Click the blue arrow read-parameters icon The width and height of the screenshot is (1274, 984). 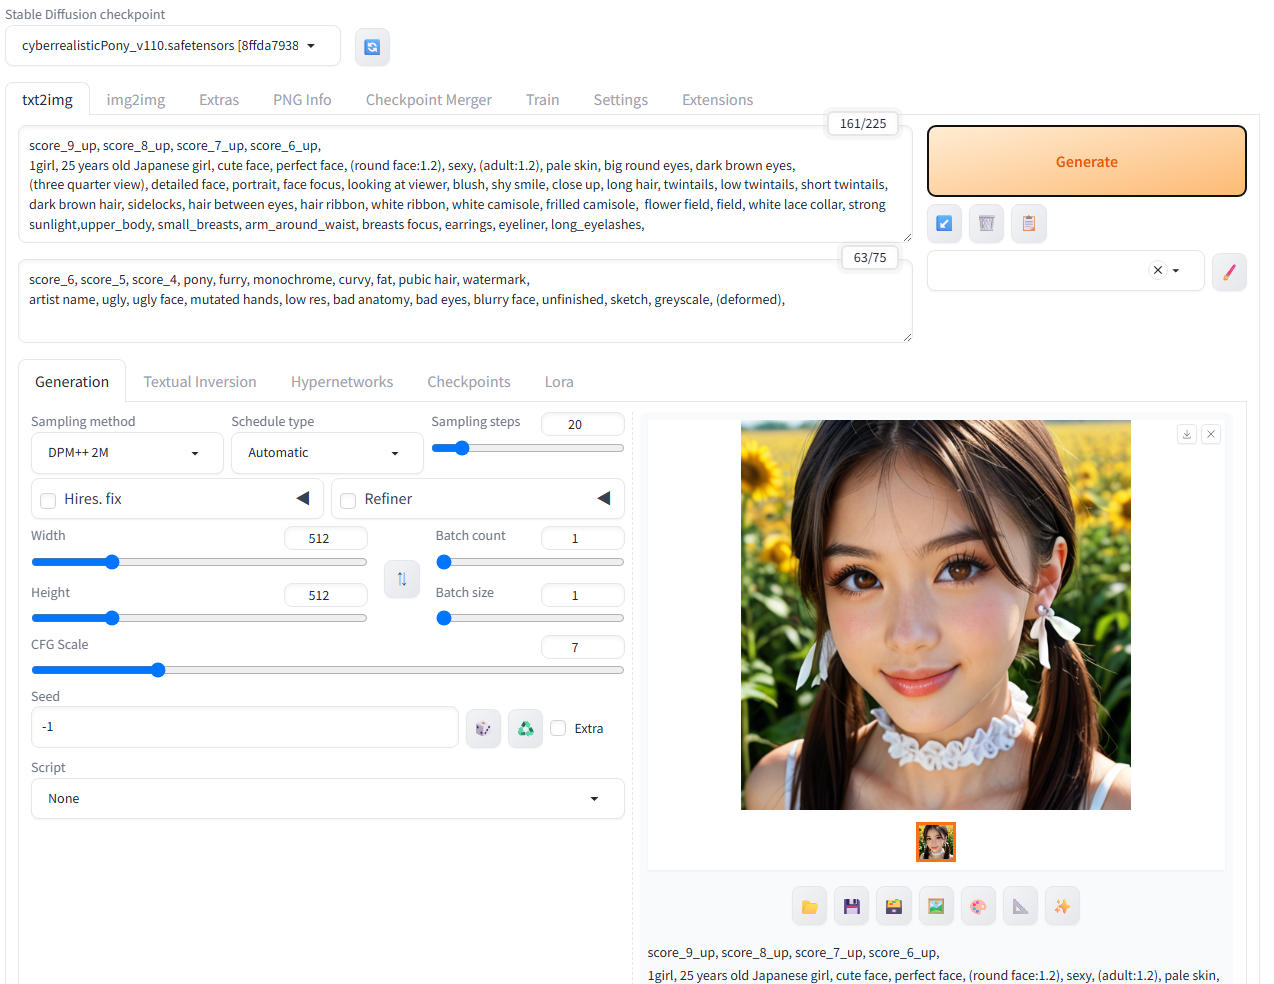point(944,223)
